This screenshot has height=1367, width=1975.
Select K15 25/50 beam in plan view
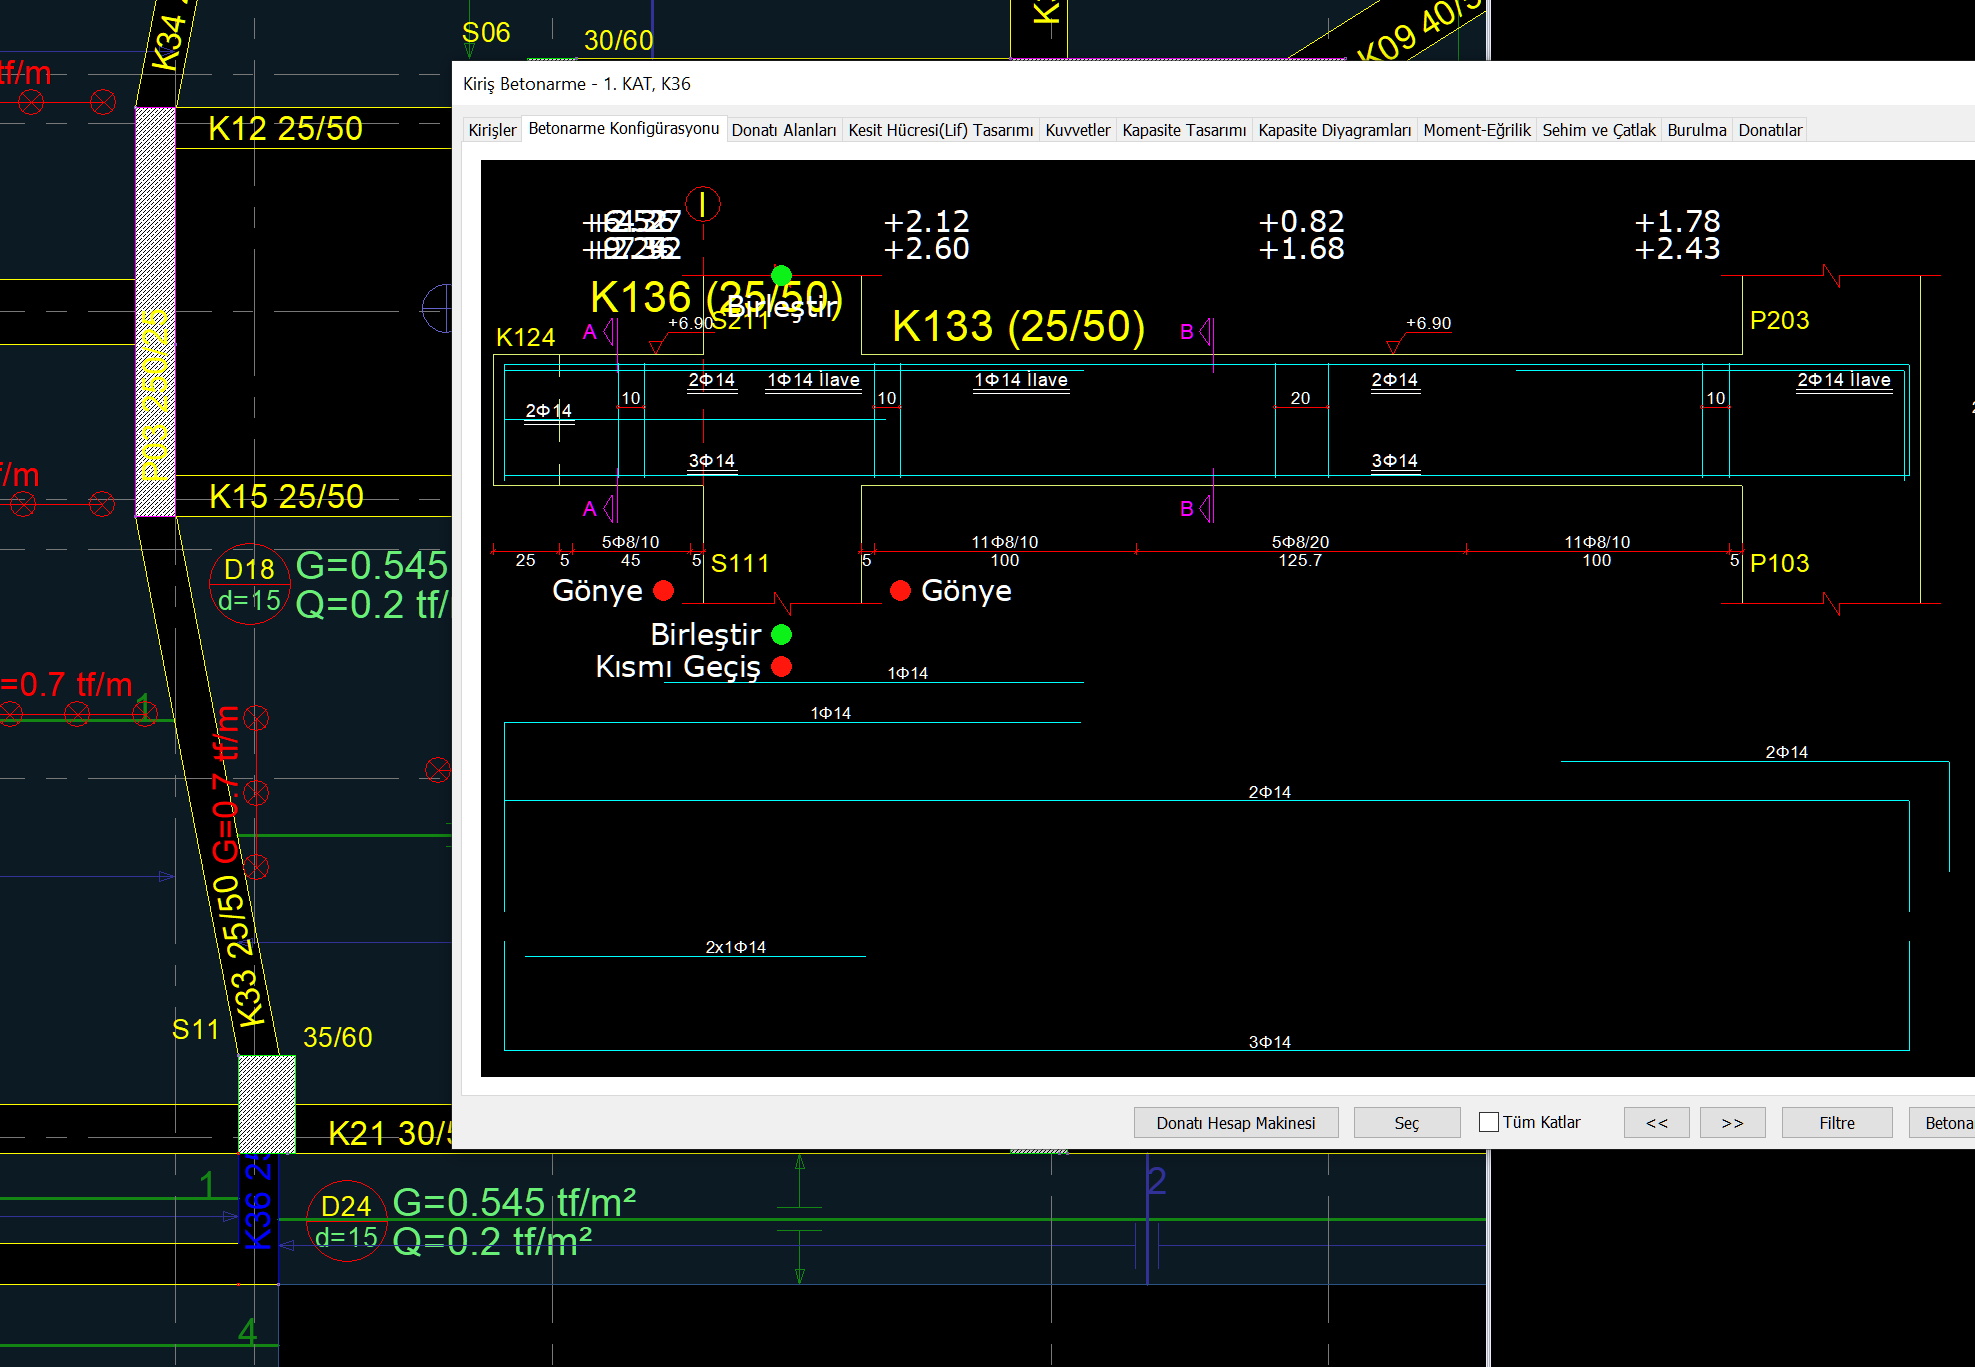286,496
